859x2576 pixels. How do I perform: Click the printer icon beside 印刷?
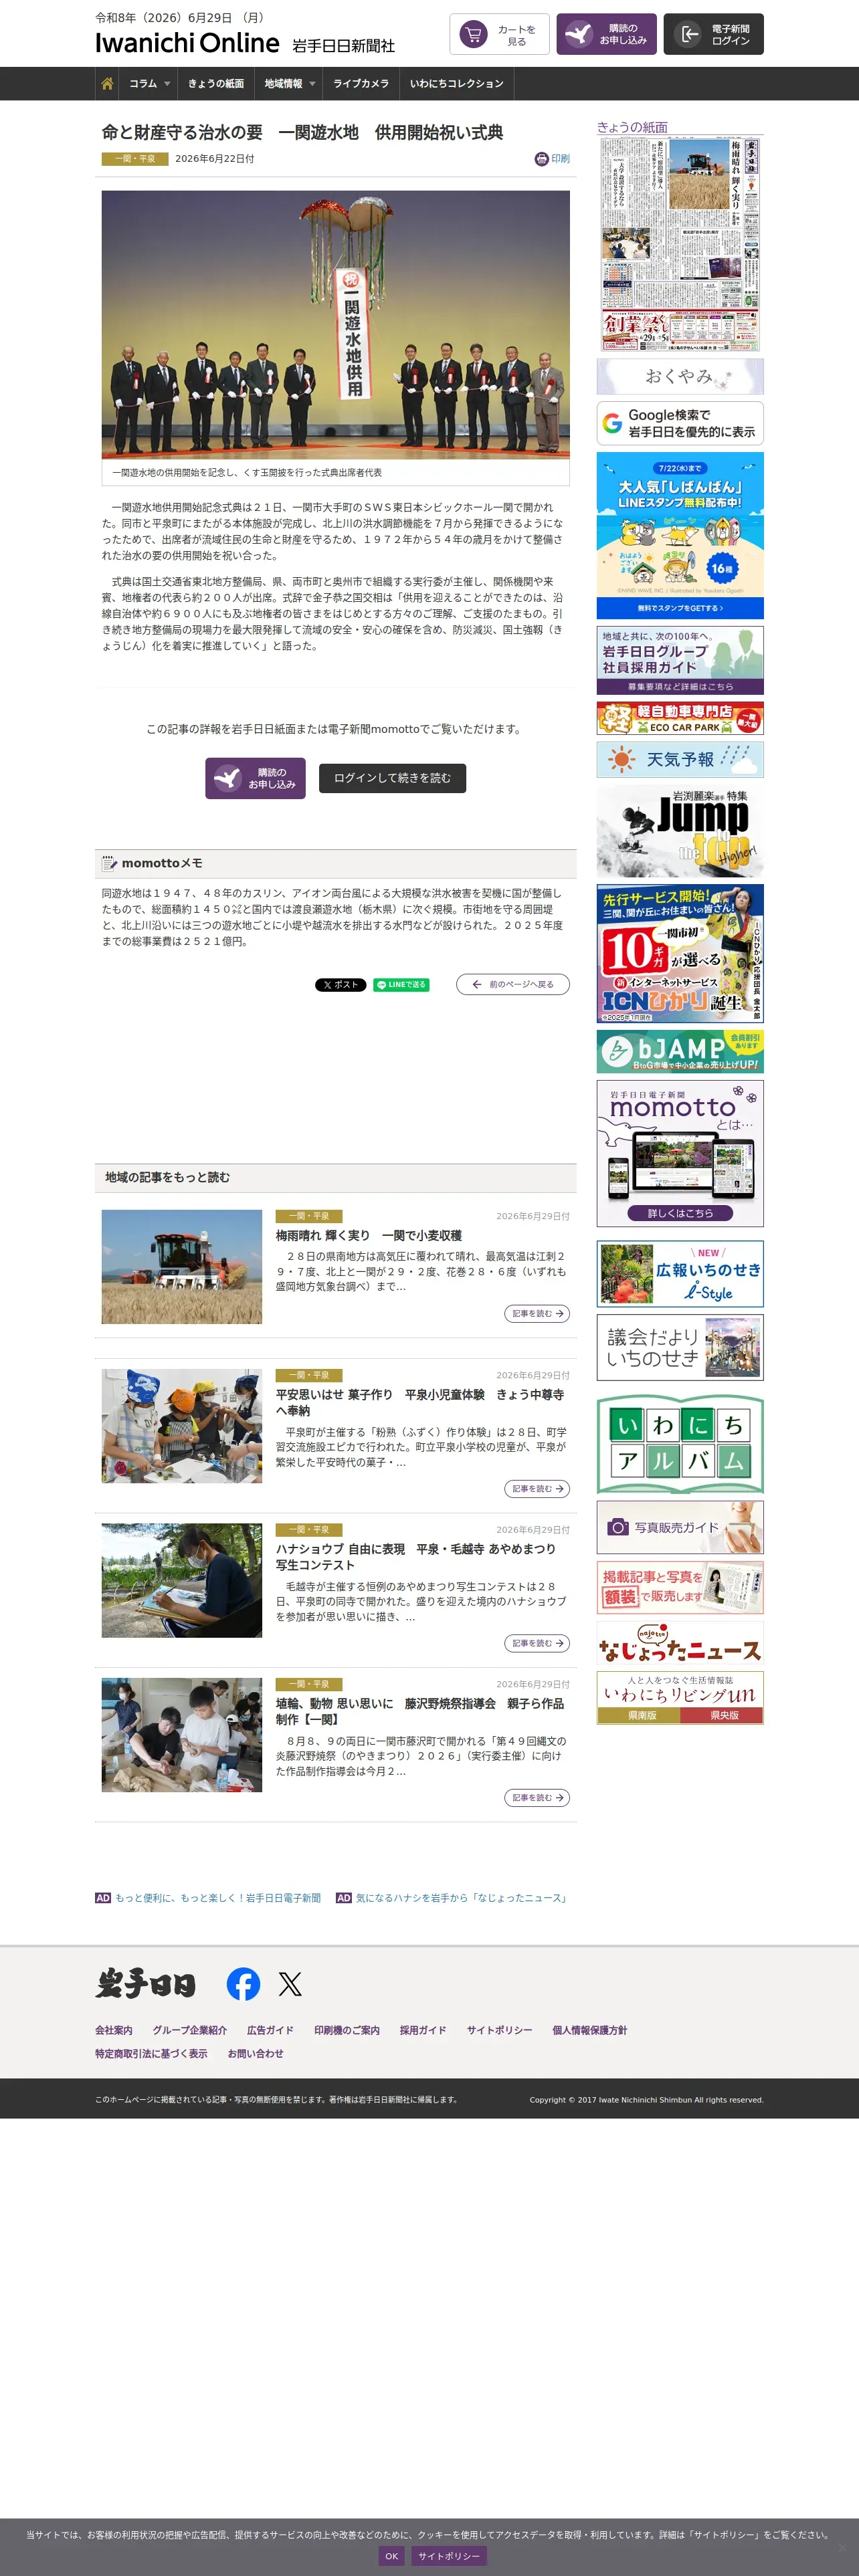click(541, 159)
